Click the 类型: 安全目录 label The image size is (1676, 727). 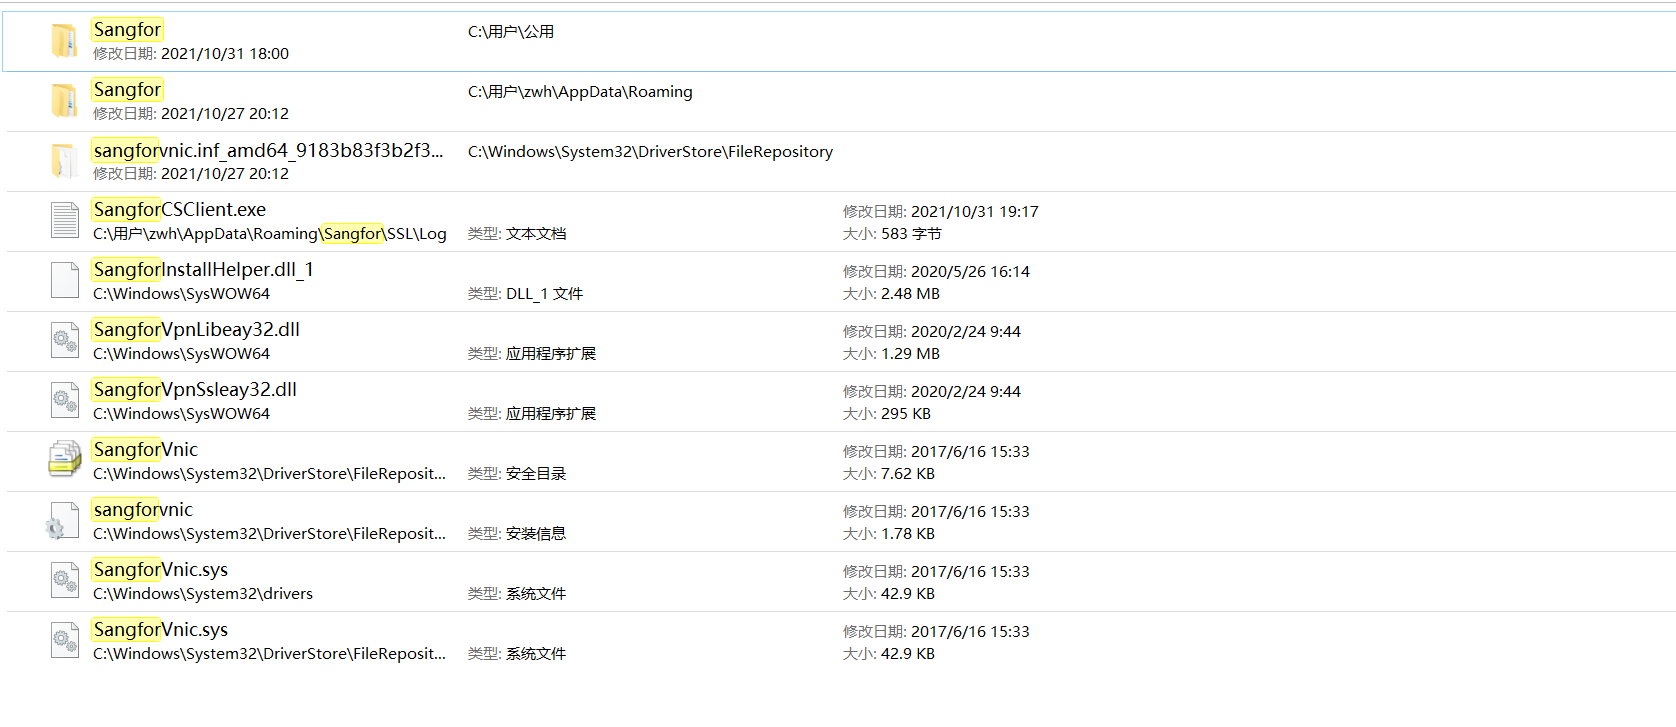tap(517, 474)
